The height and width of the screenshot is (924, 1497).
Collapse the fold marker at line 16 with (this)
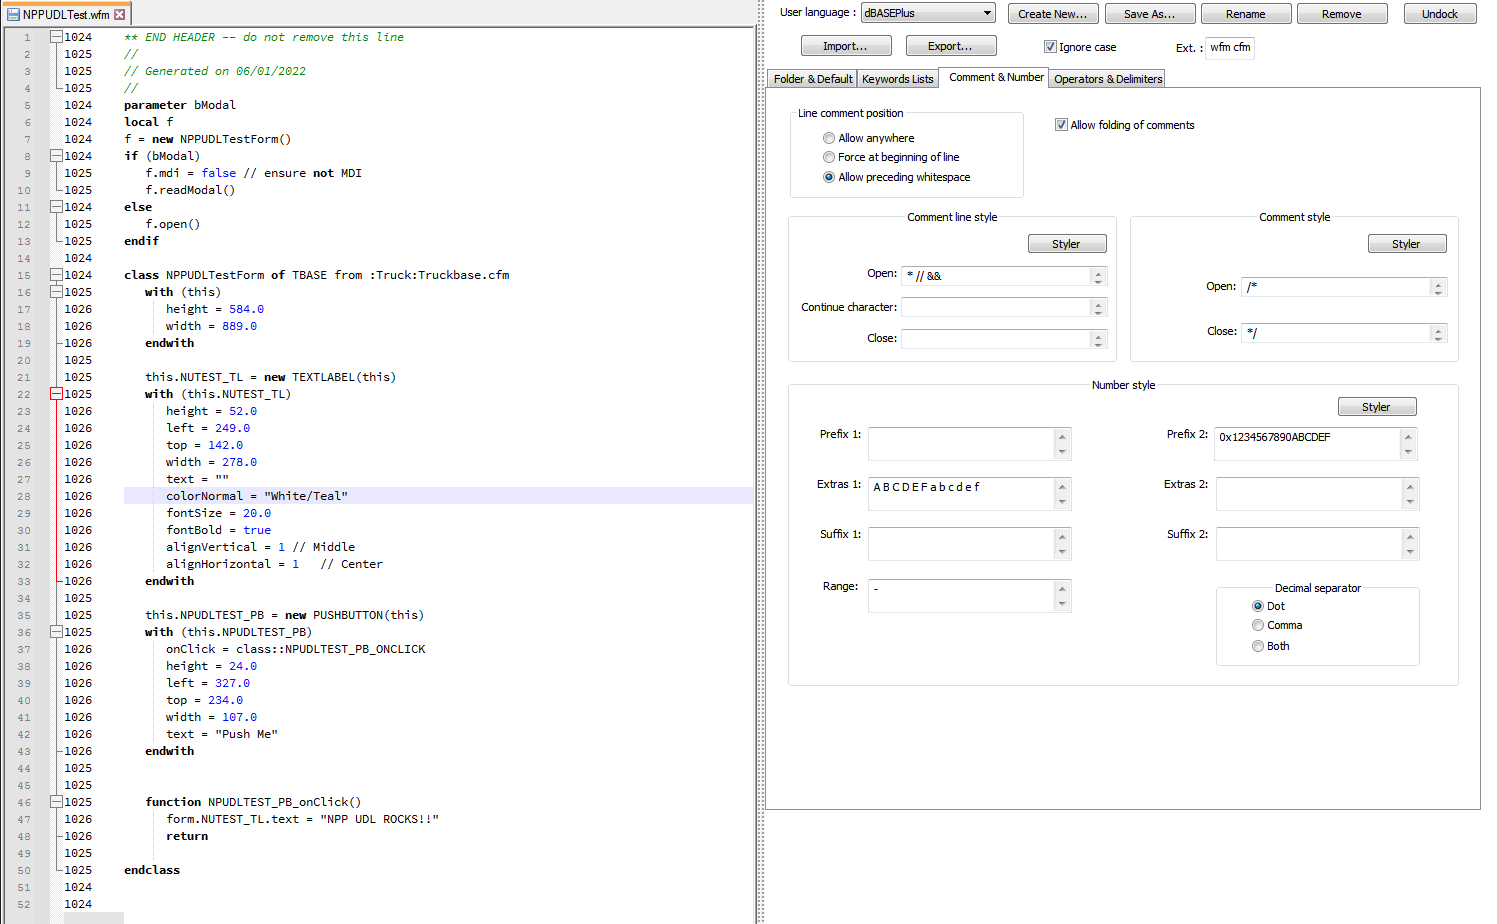pyautogui.click(x=57, y=292)
